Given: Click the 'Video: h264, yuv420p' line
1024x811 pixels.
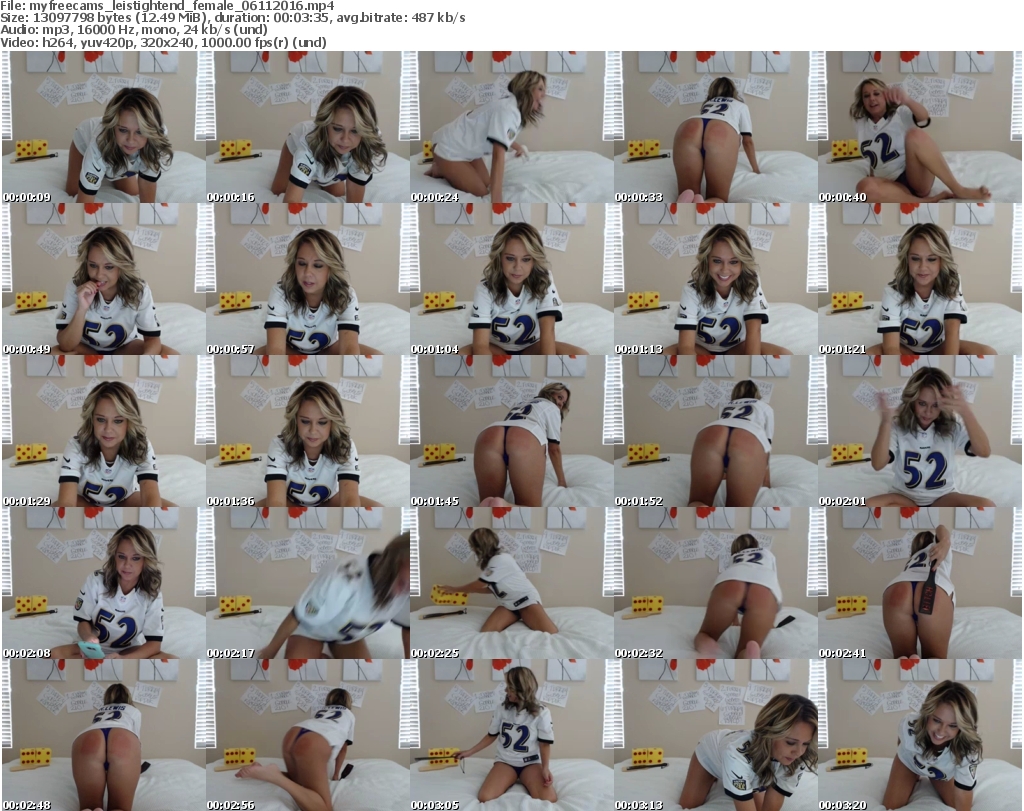Looking at the screenshot, I should point(163,42).
